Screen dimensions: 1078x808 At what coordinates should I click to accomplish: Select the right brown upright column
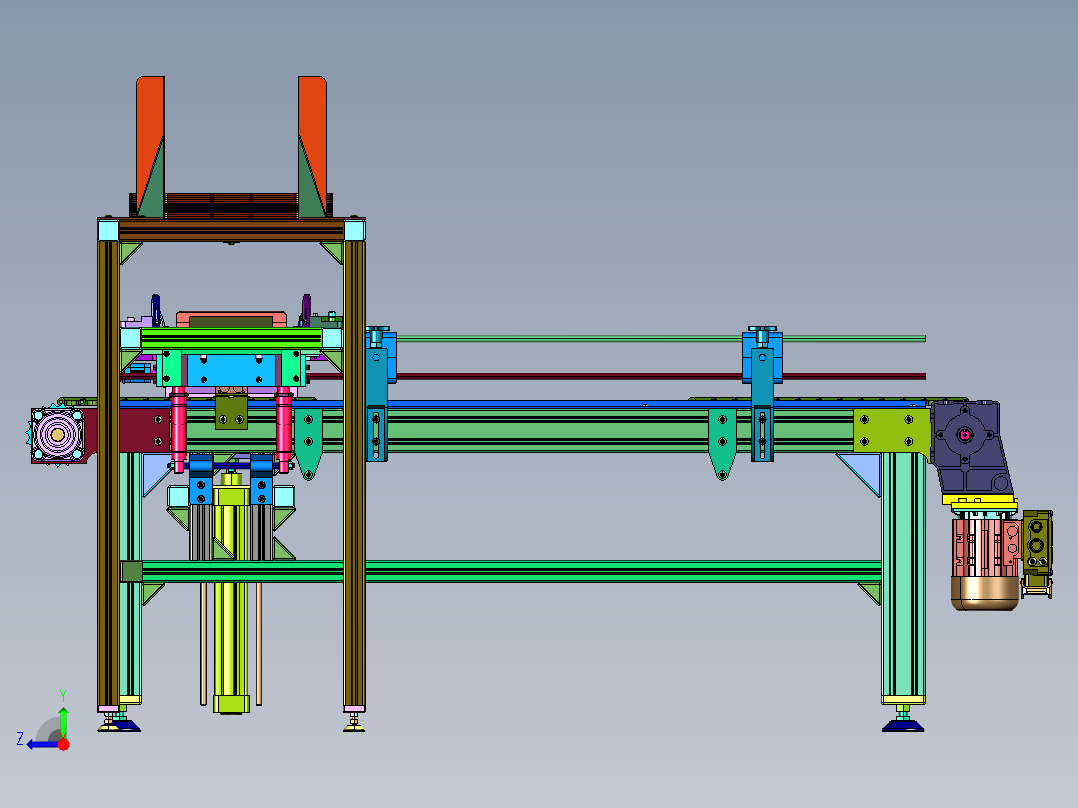click(354, 474)
